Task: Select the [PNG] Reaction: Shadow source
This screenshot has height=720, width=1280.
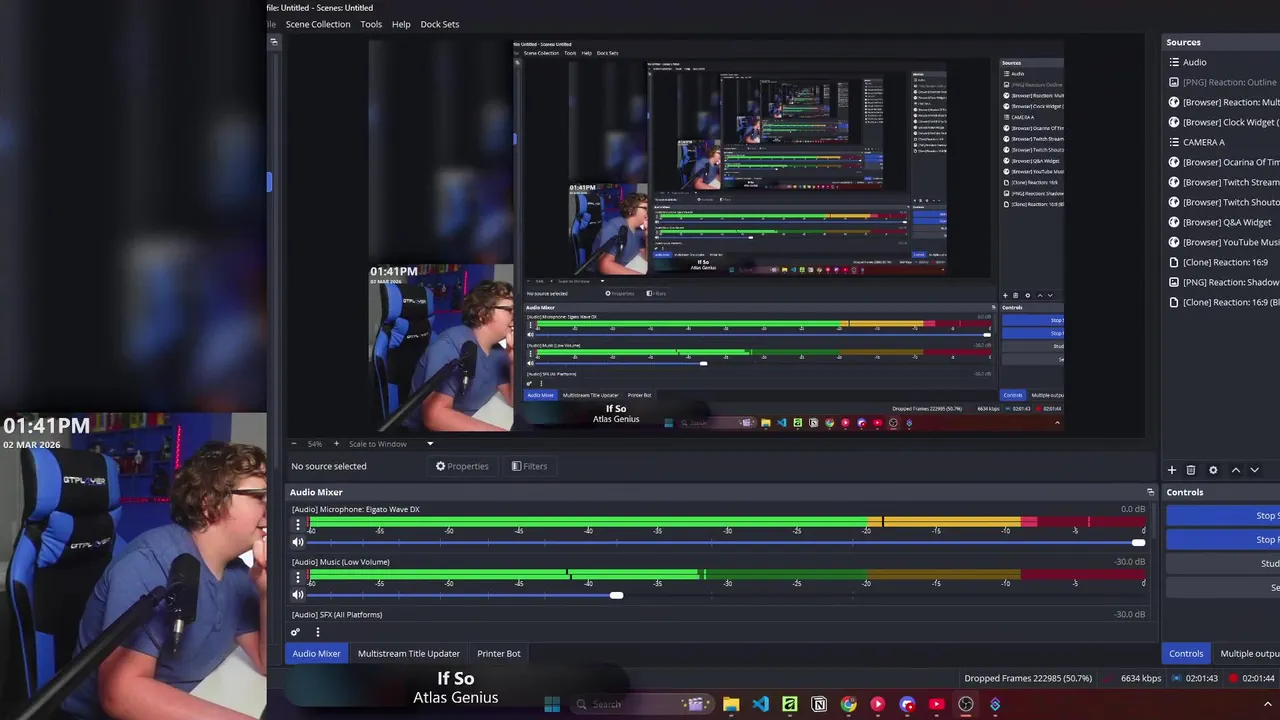Action: [1223, 282]
